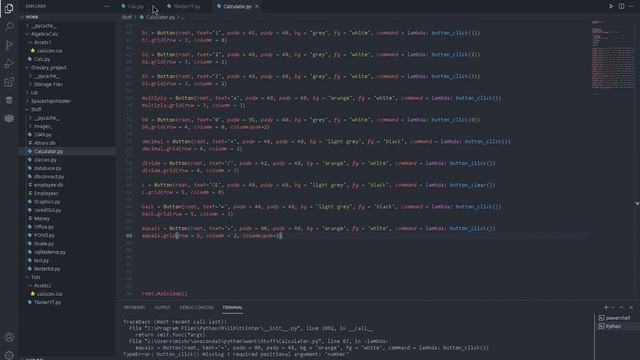Open Graphics.py in the Explorer tree
Screen dimensions: 640x360
(47, 202)
